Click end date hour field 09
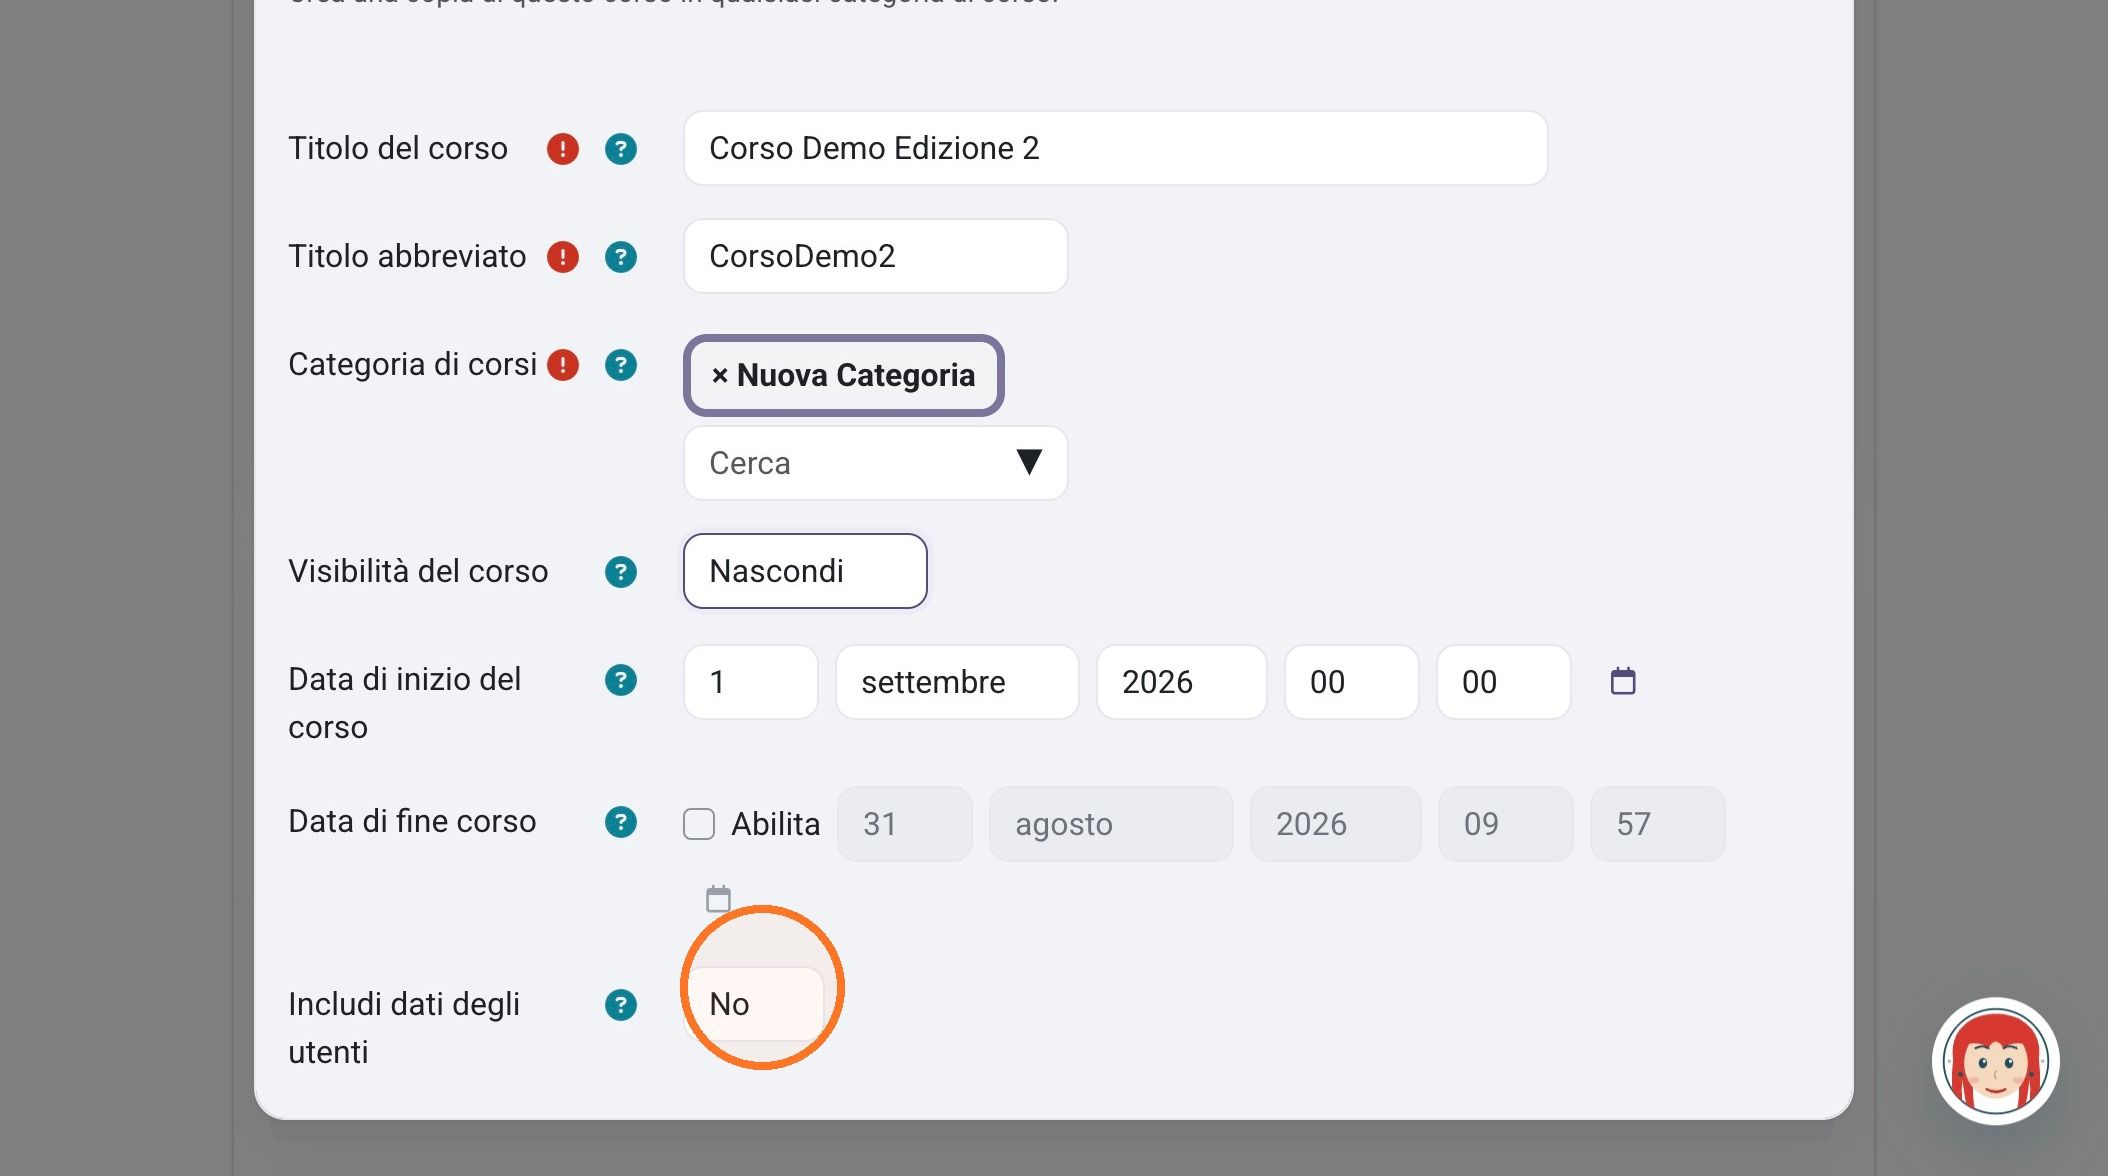This screenshot has width=2108, height=1176. pos(1506,824)
